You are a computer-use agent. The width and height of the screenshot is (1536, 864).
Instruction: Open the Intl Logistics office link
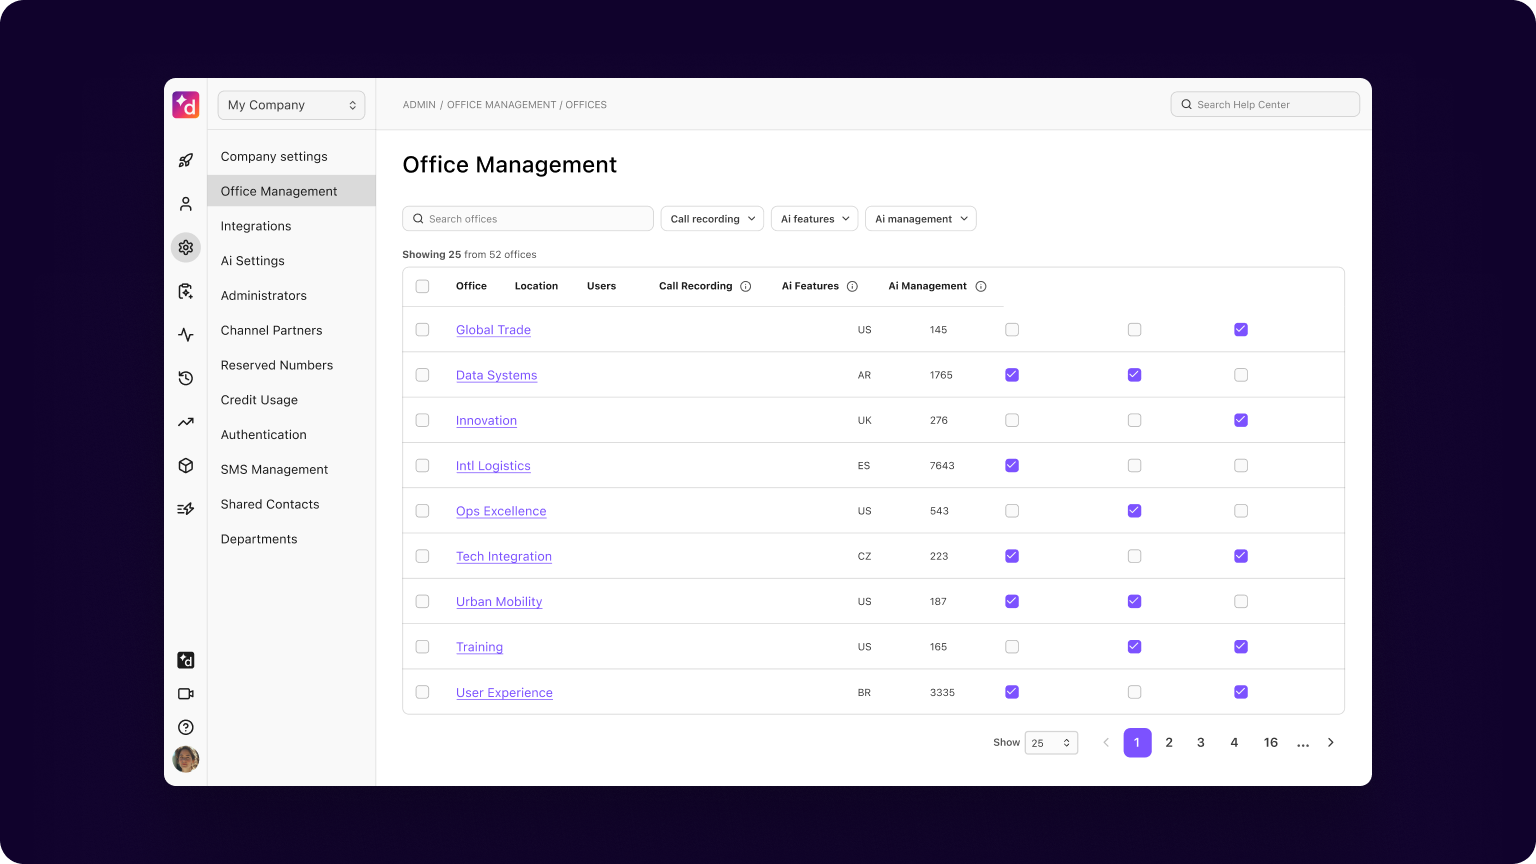click(x=493, y=466)
